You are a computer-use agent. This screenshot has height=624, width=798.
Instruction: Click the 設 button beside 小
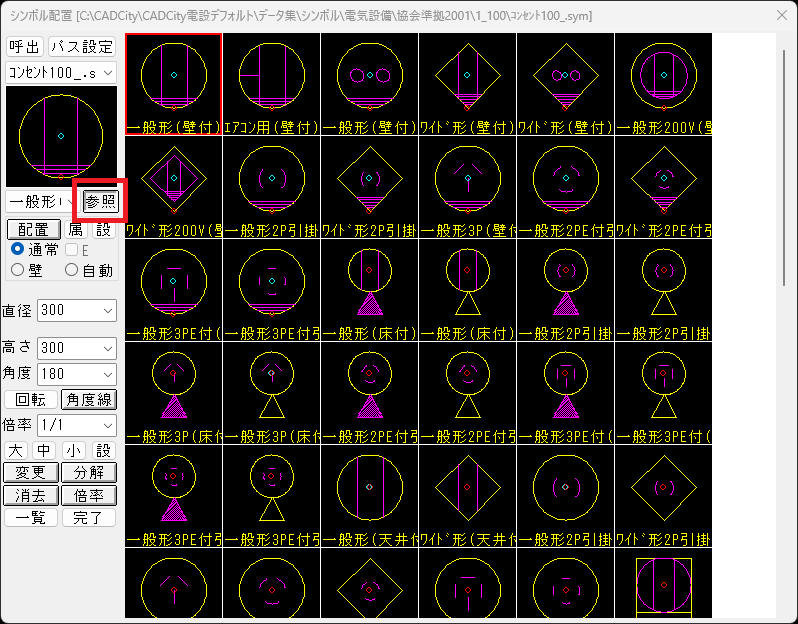(x=103, y=450)
